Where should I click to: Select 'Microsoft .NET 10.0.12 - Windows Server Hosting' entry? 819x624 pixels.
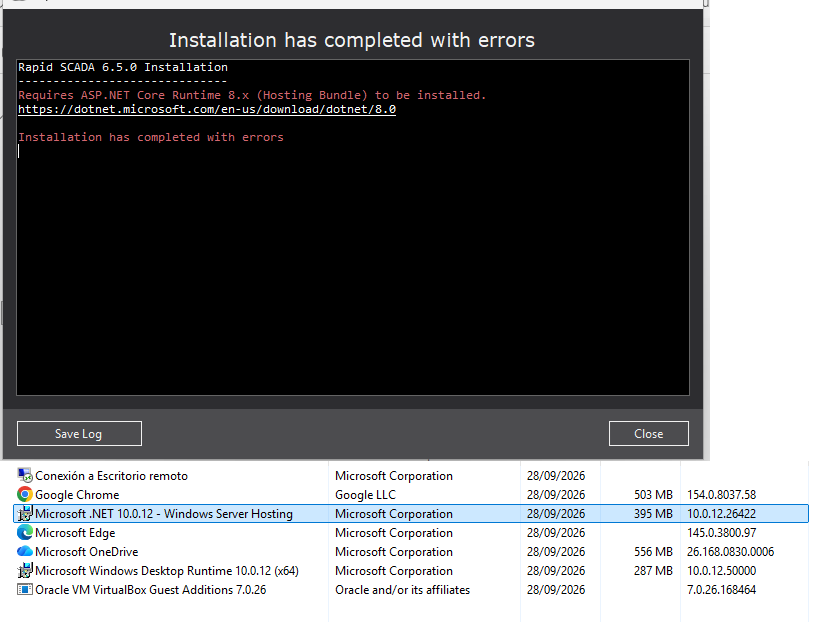[x=164, y=514]
